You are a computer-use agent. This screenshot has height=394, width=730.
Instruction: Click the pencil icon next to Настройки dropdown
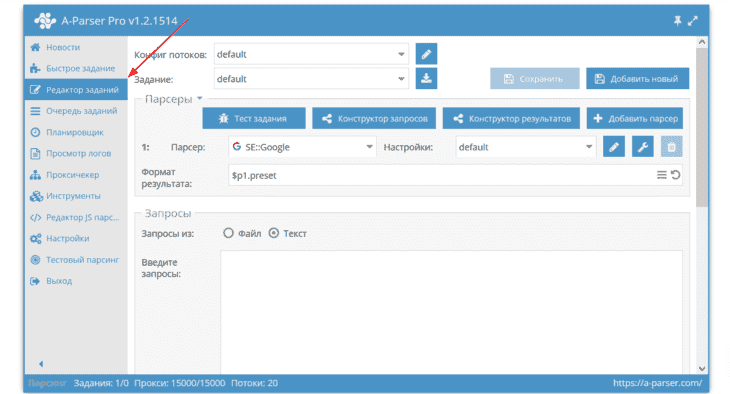tap(614, 147)
